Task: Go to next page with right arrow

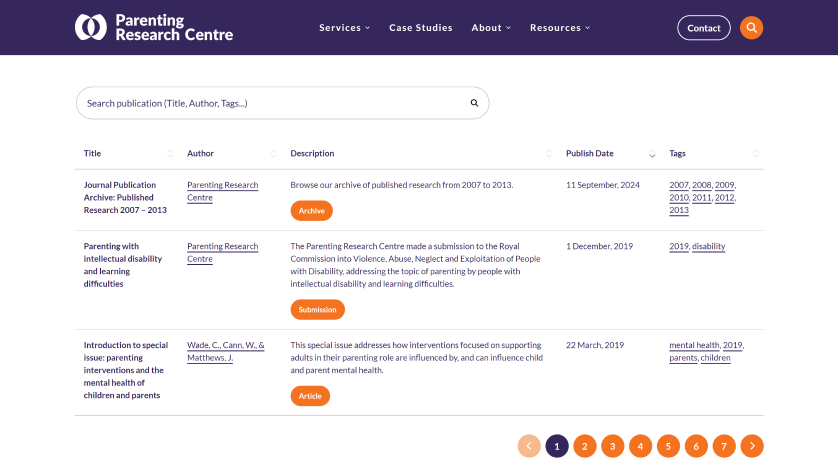Action: [751, 446]
